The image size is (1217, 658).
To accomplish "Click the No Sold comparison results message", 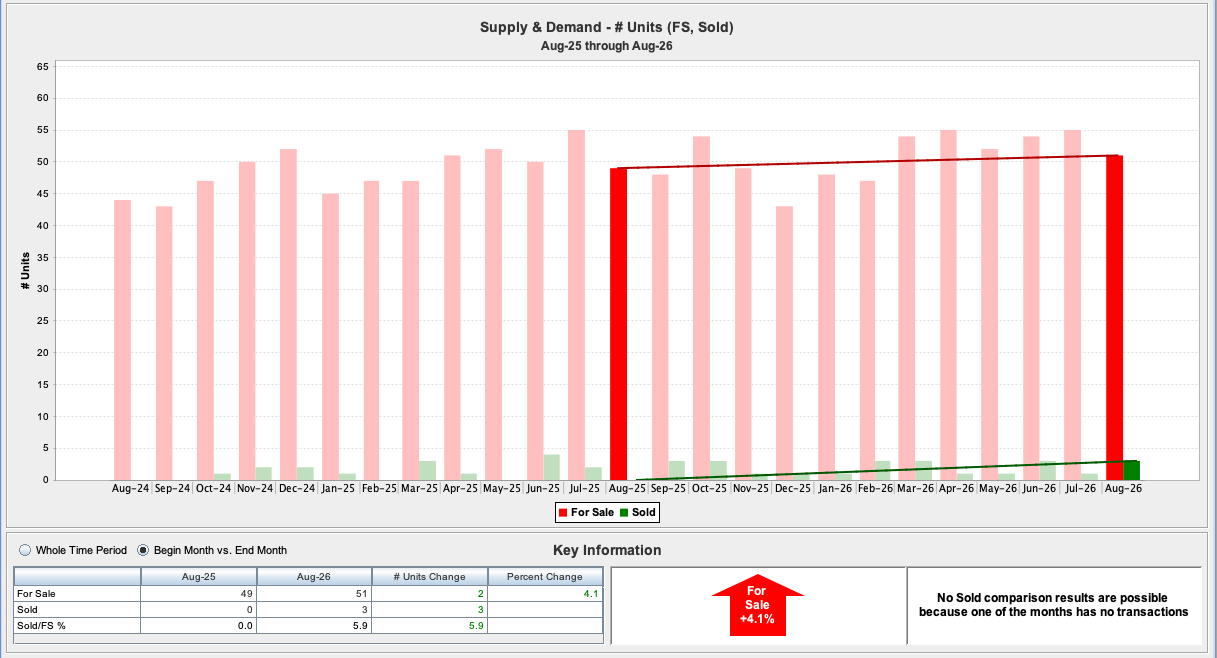I will click(x=1055, y=604).
